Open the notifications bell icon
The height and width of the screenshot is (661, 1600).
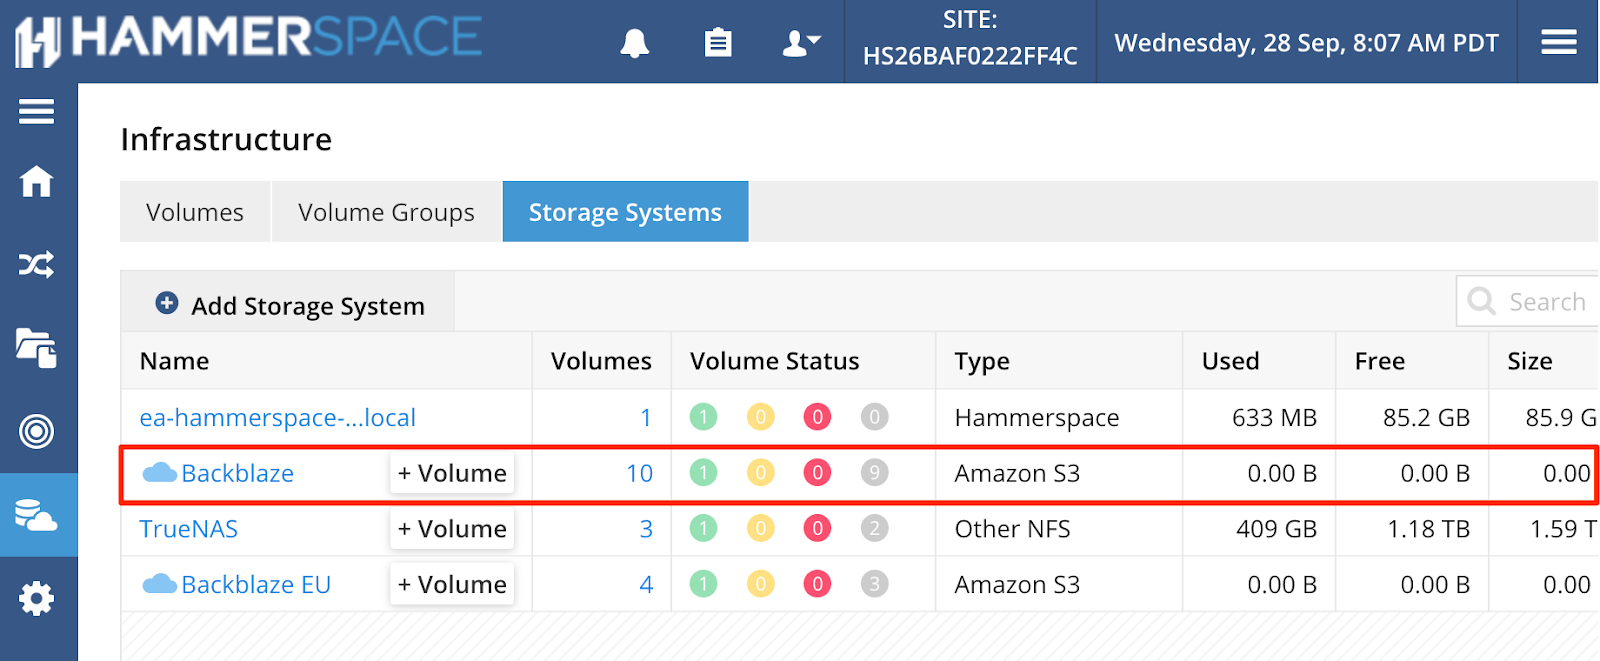click(635, 43)
